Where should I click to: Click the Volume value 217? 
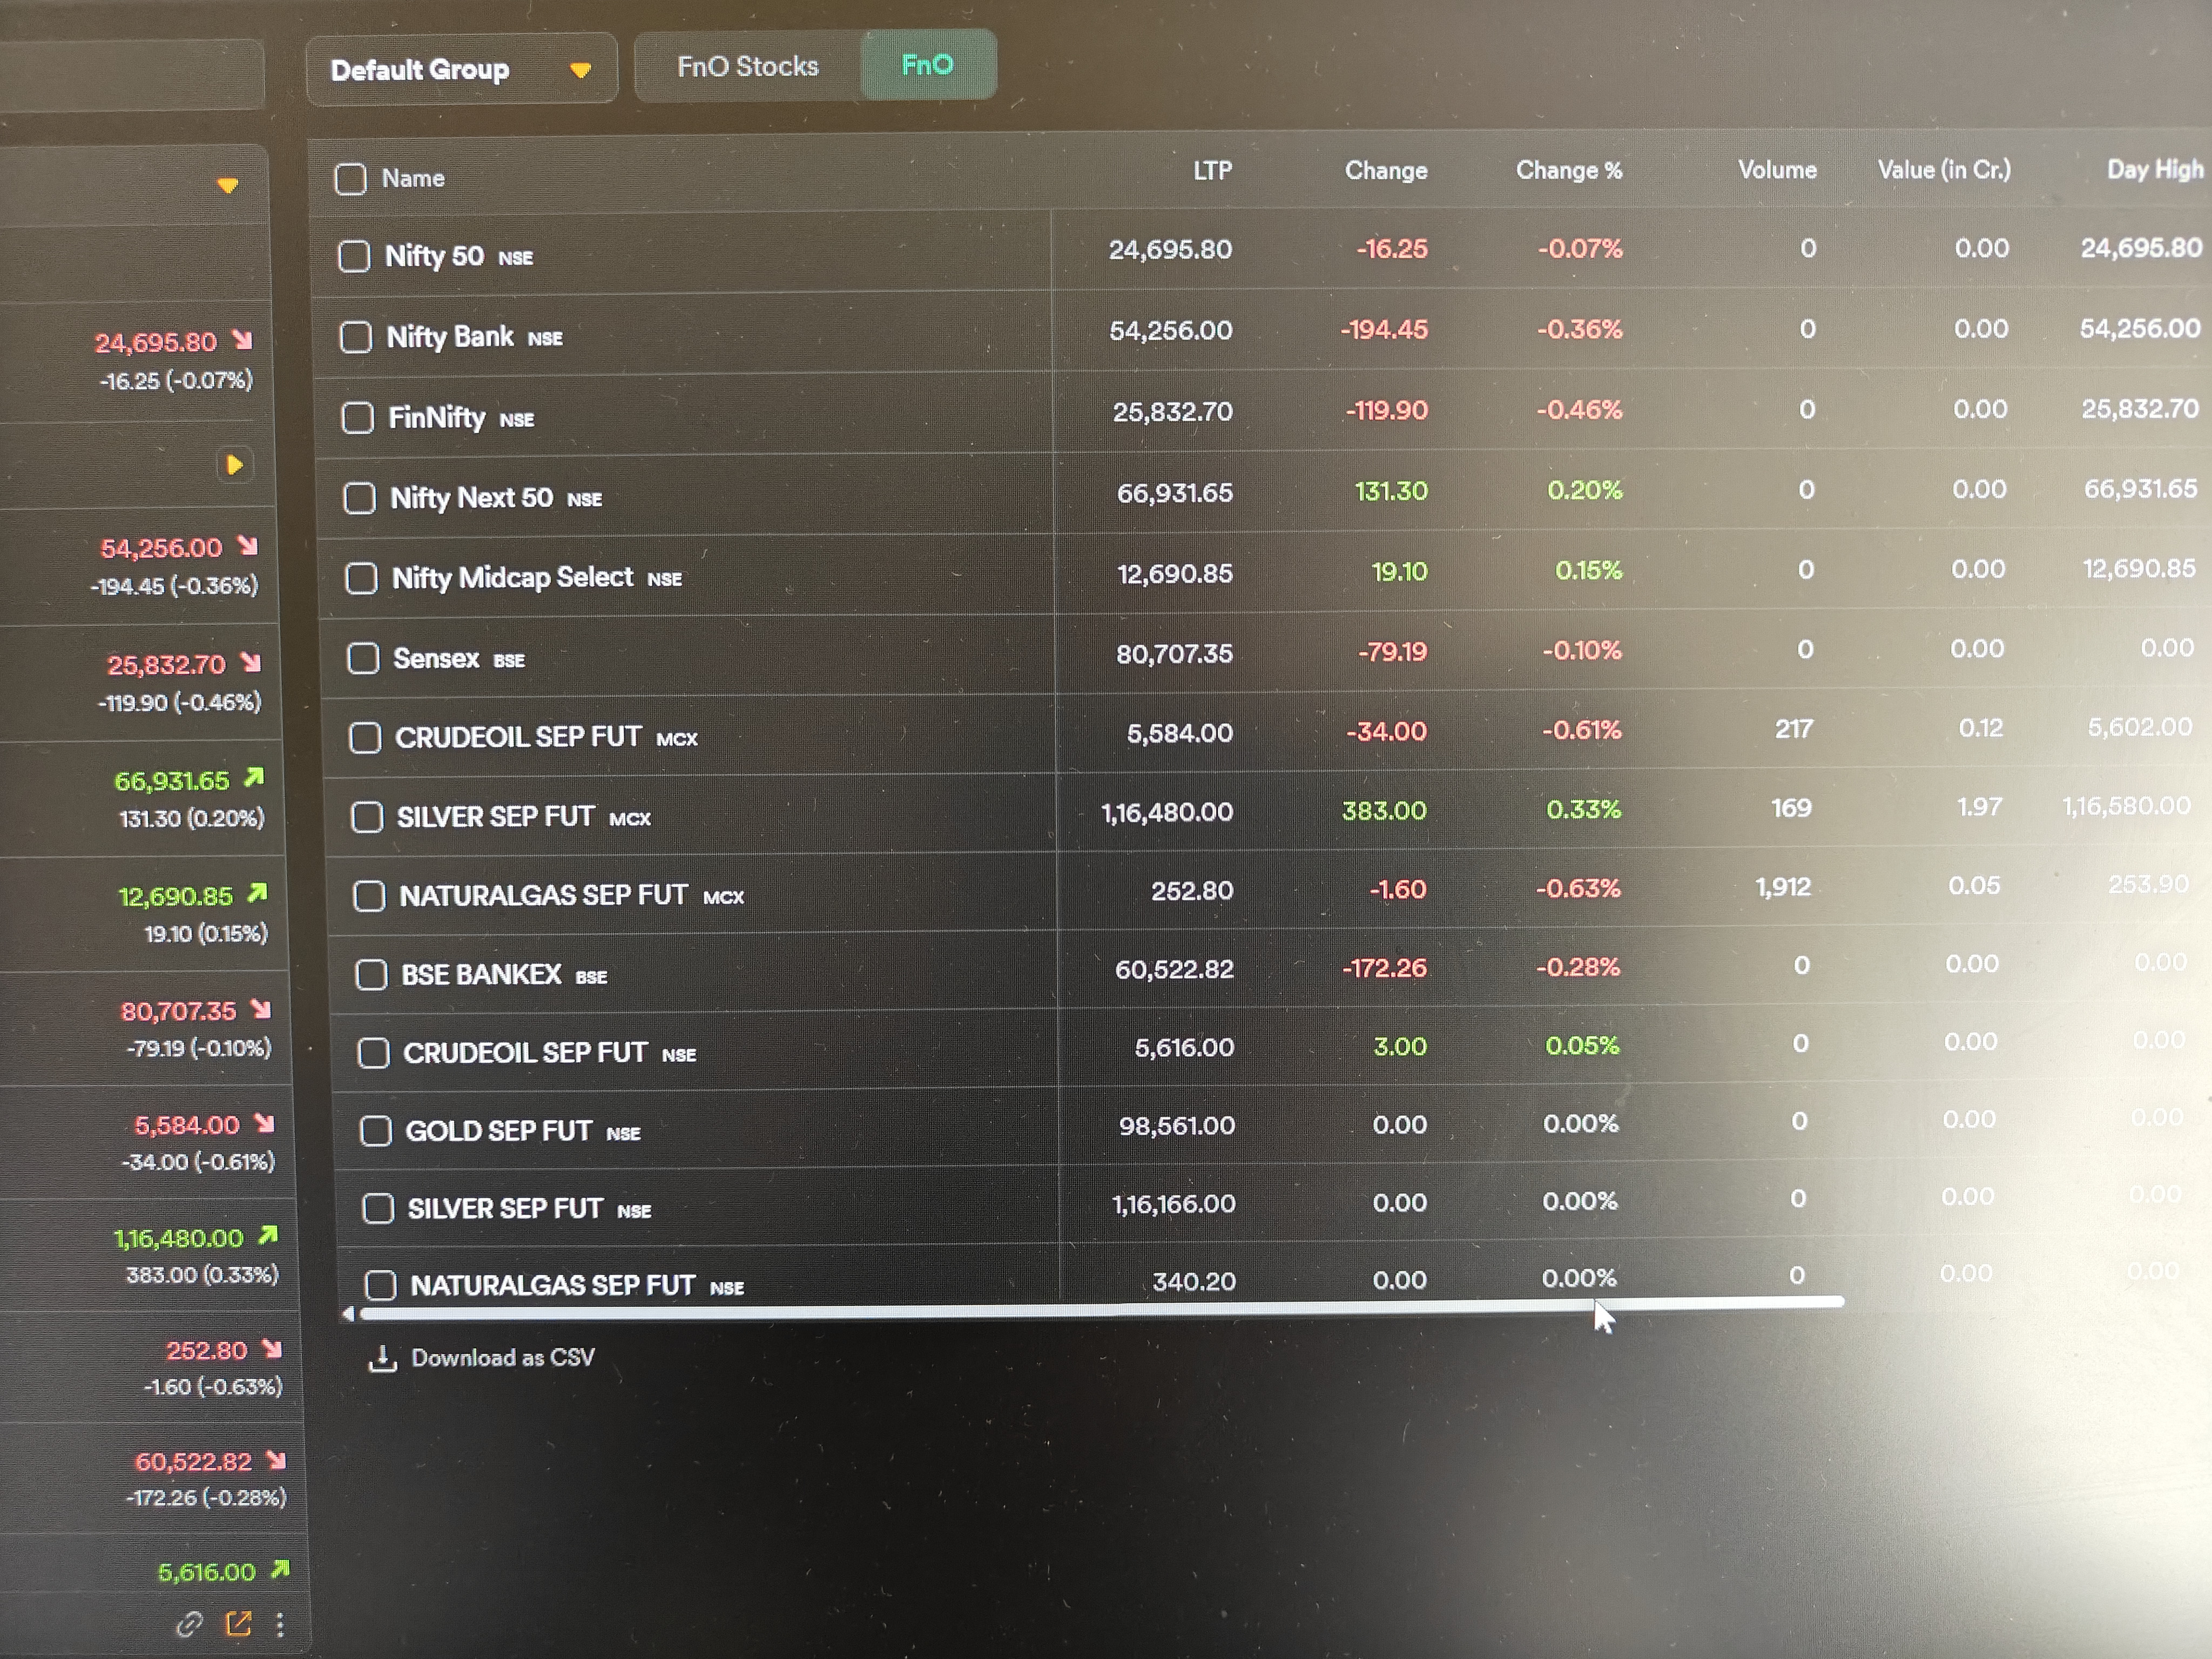1794,729
